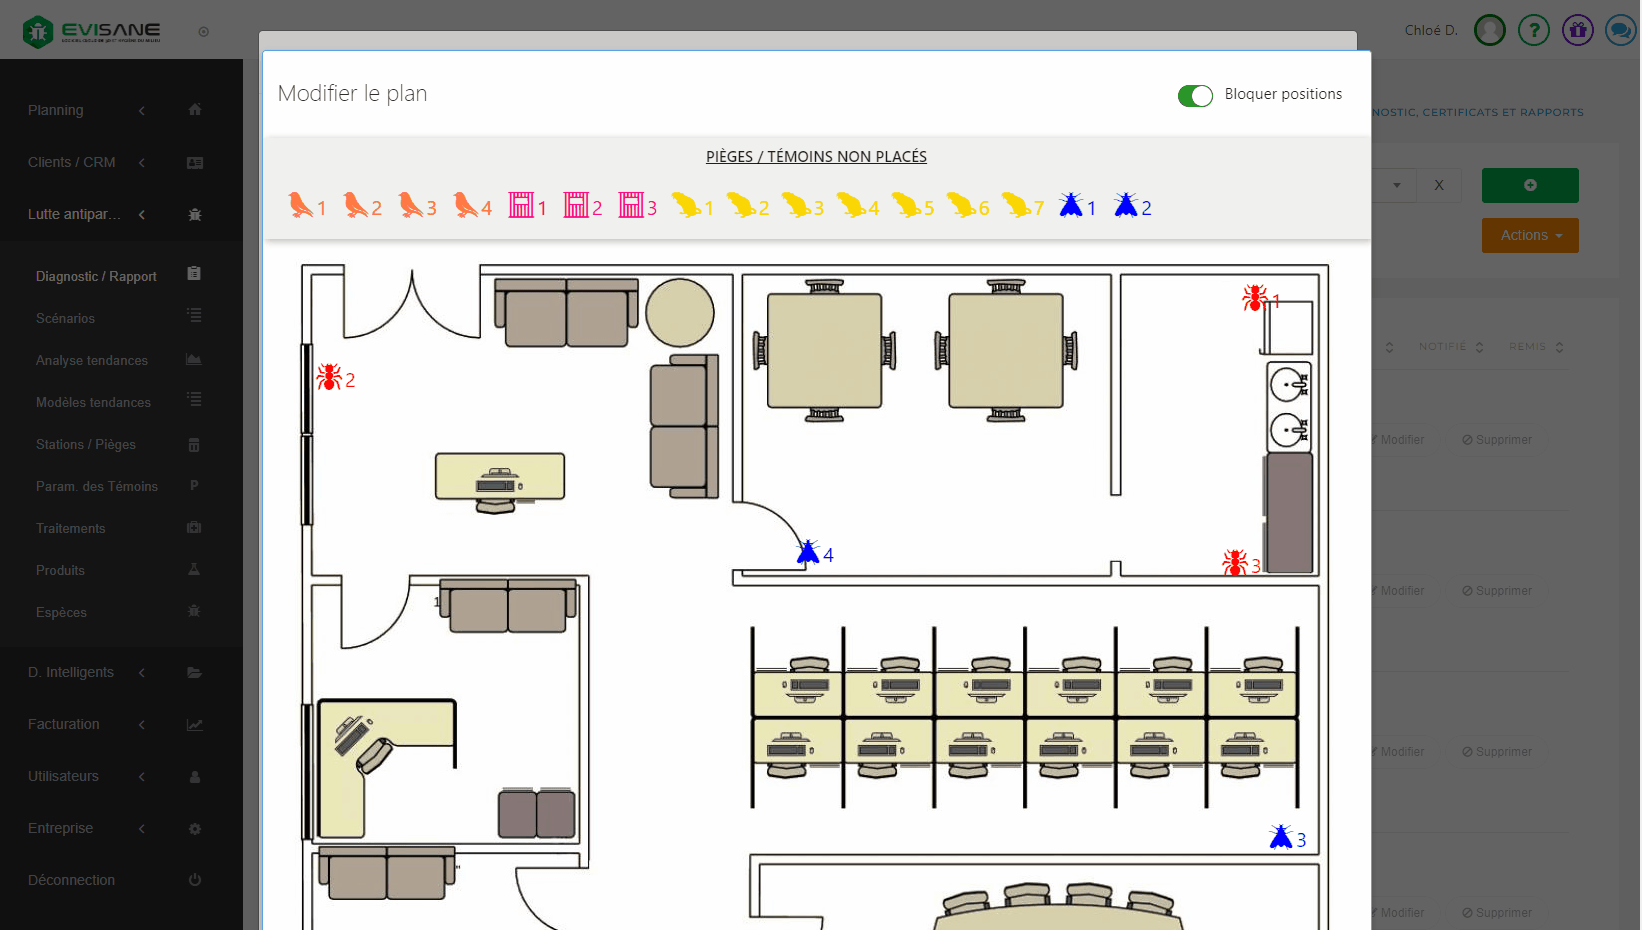
Task: Click the green add button
Action: pos(1529,185)
